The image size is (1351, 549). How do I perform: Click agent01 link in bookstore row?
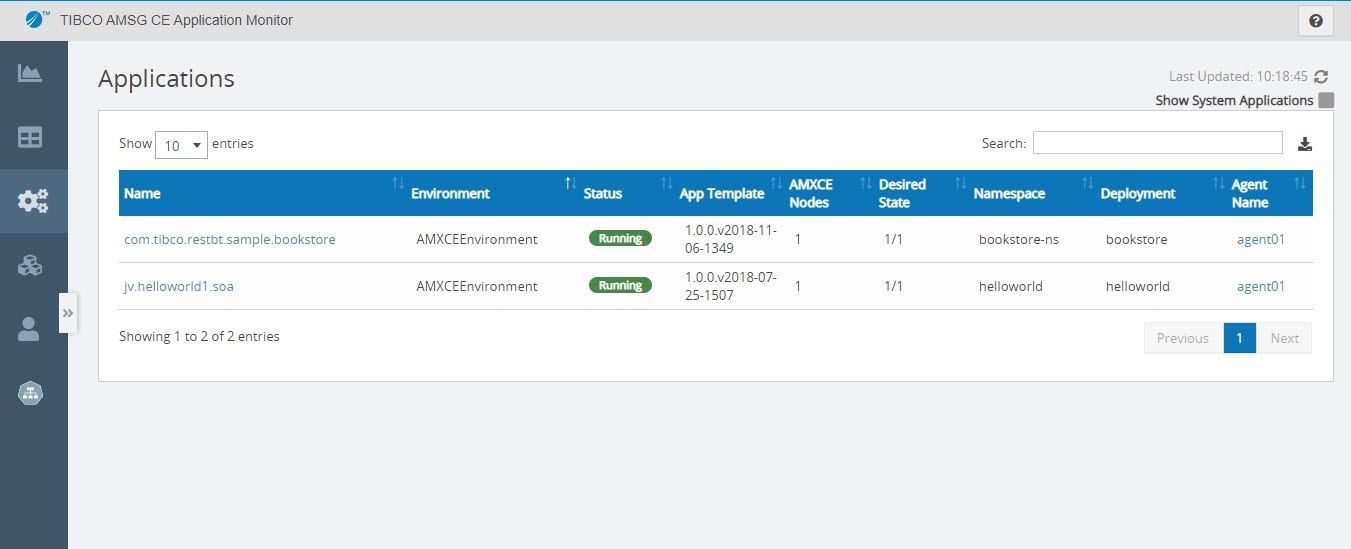point(1260,240)
